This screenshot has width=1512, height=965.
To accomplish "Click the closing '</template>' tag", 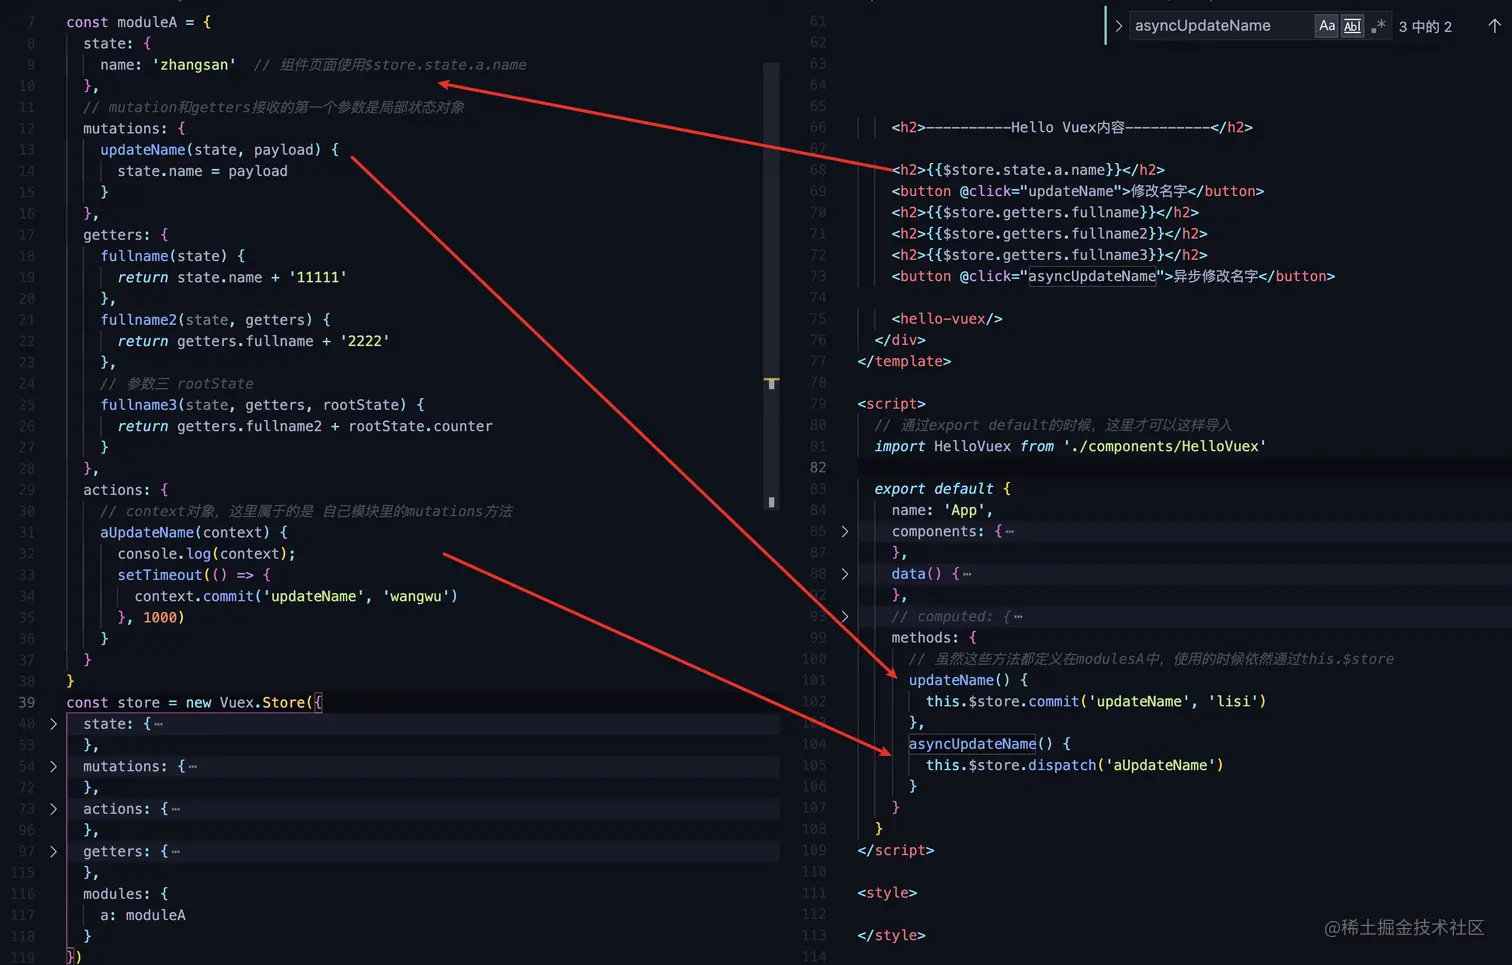I will [x=904, y=362].
